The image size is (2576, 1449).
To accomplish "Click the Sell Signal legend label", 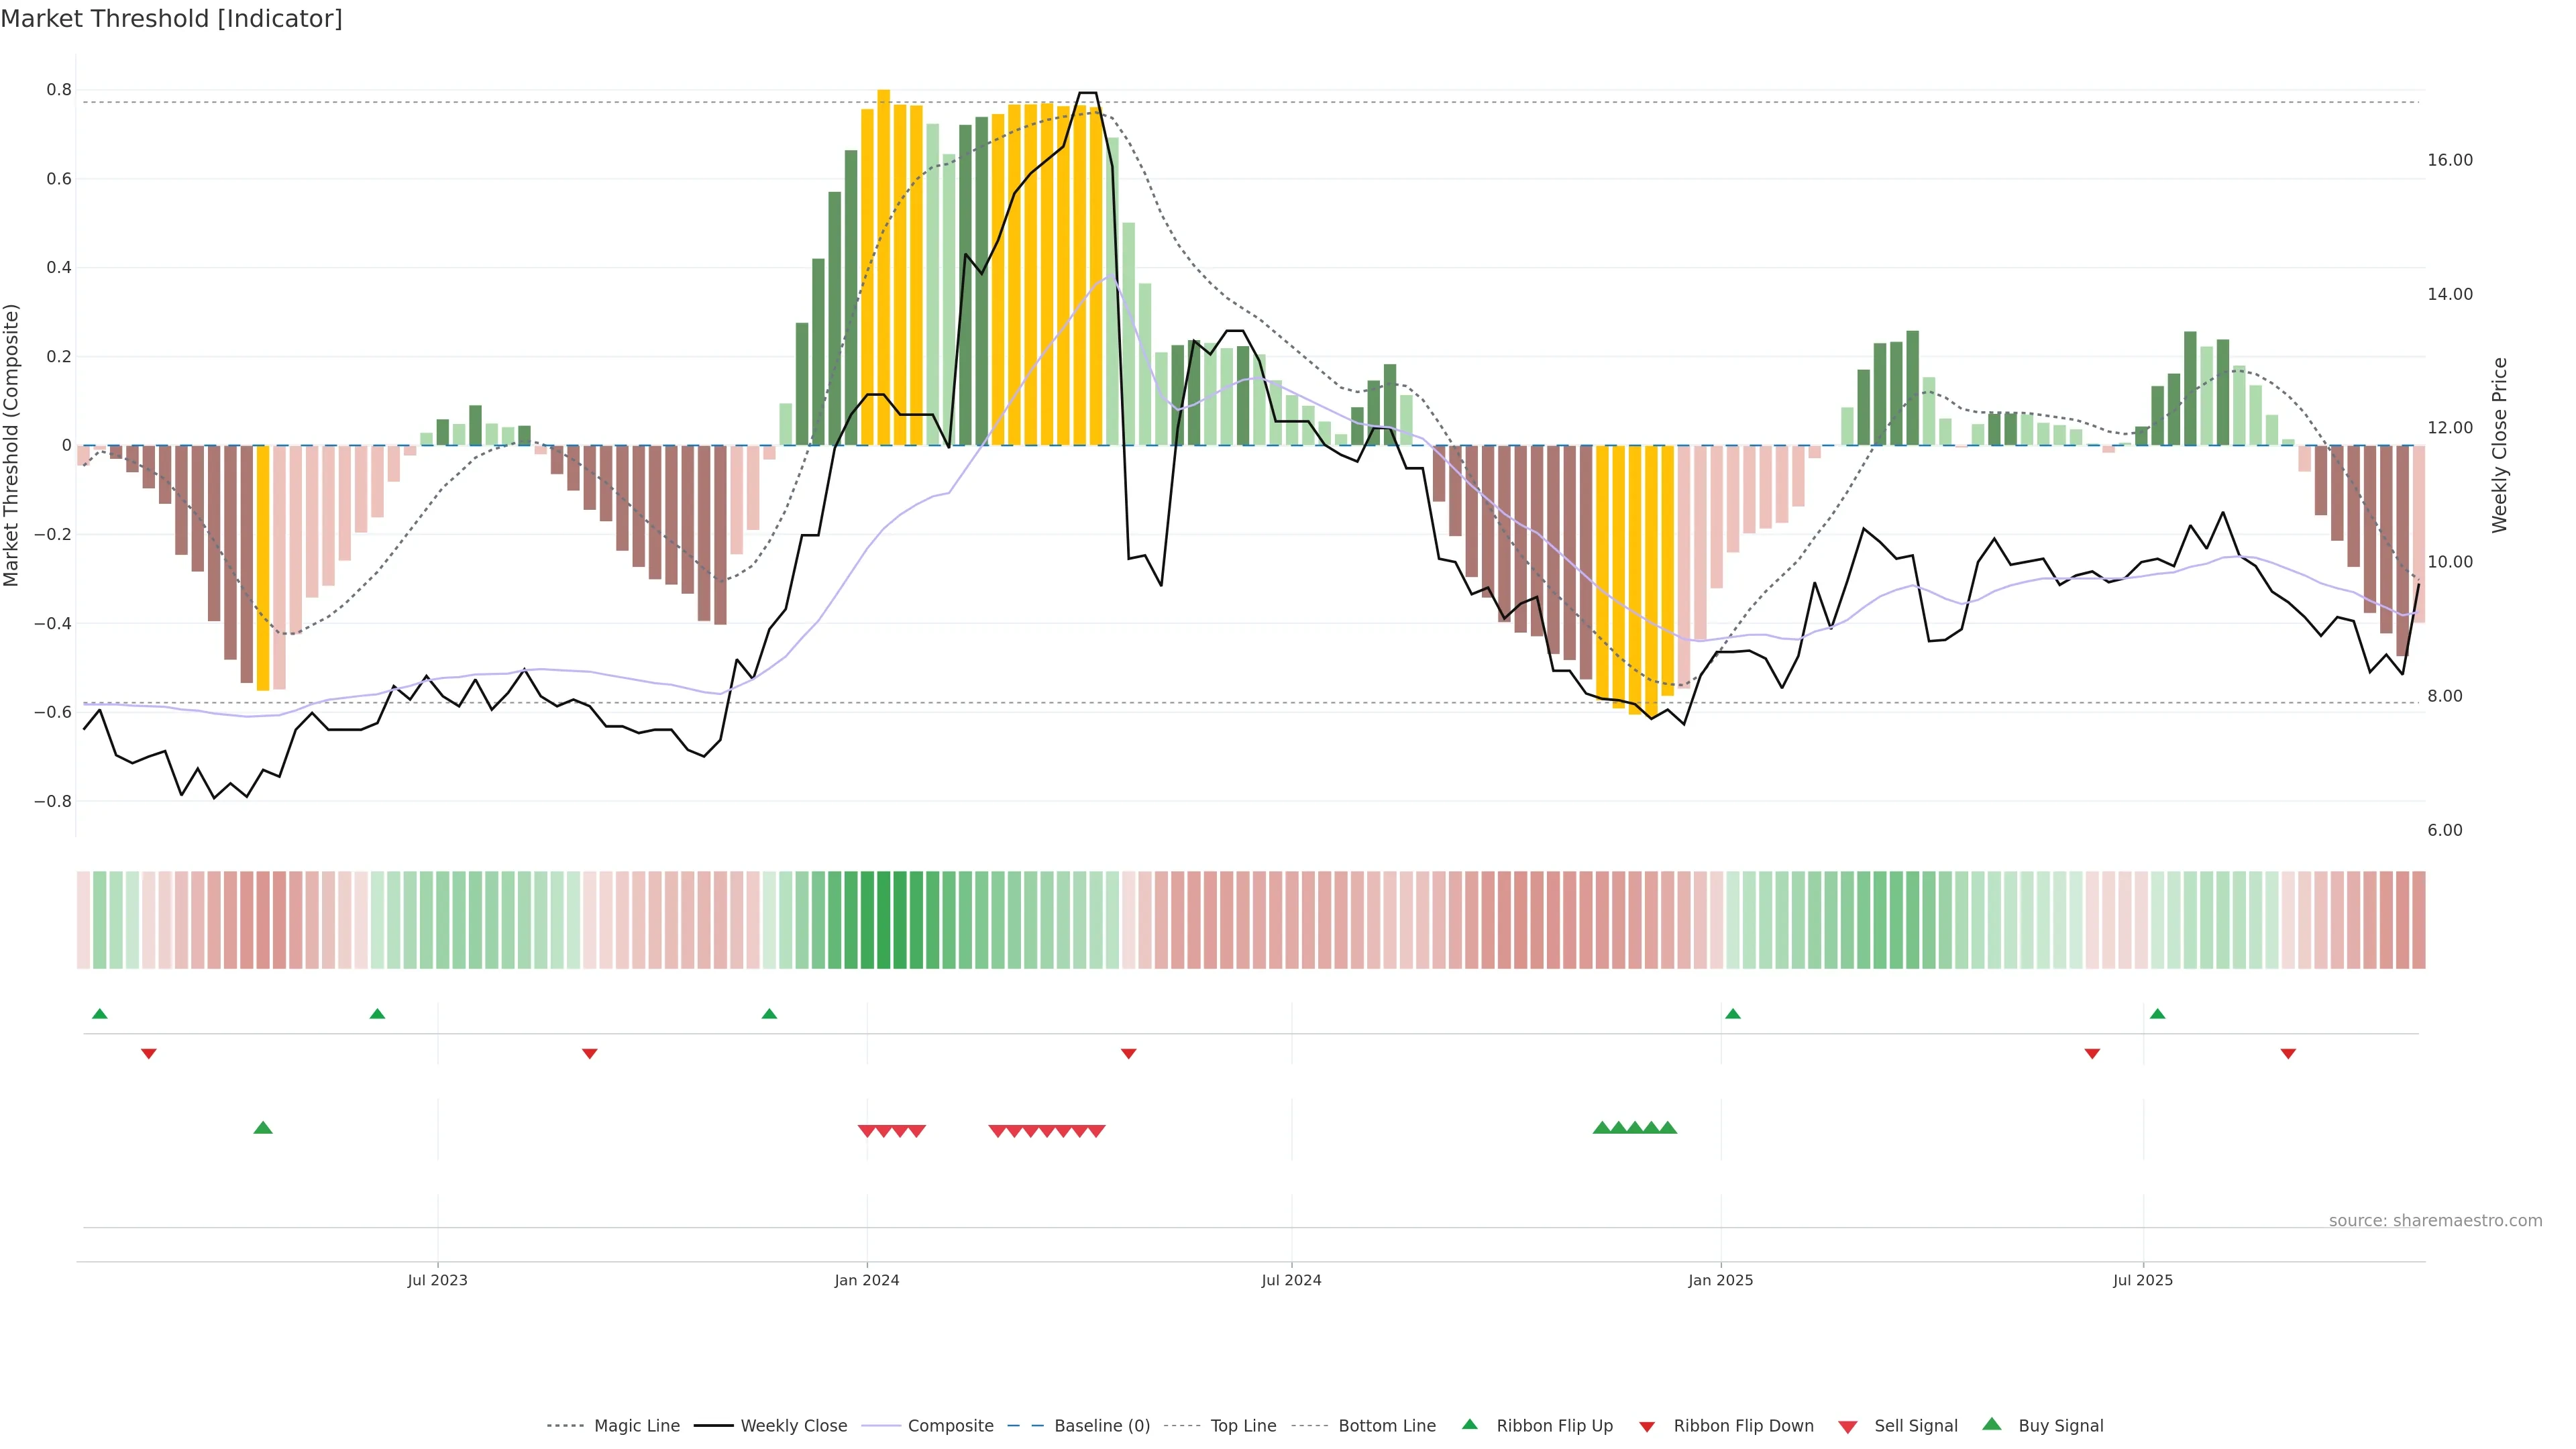I will click(x=1915, y=1426).
